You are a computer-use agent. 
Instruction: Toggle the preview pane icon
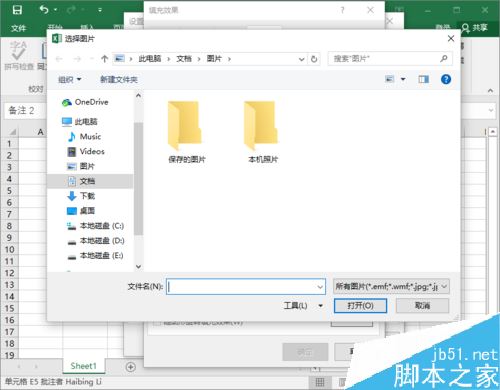[424, 79]
